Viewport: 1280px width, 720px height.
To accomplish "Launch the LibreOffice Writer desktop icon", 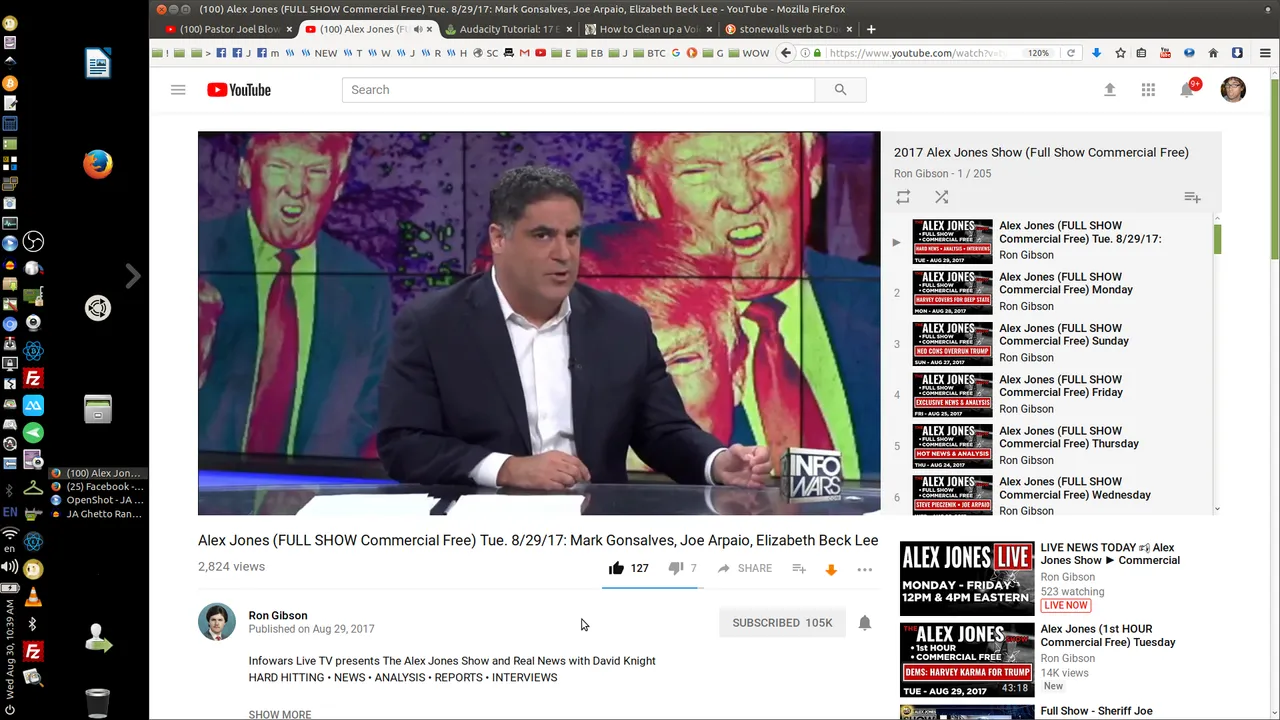I will tap(98, 64).
